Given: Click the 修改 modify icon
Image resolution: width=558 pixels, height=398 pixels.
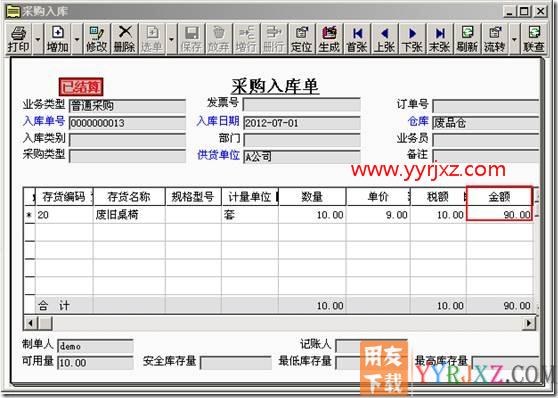Looking at the screenshot, I should pyautogui.click(x=96, y=39).
